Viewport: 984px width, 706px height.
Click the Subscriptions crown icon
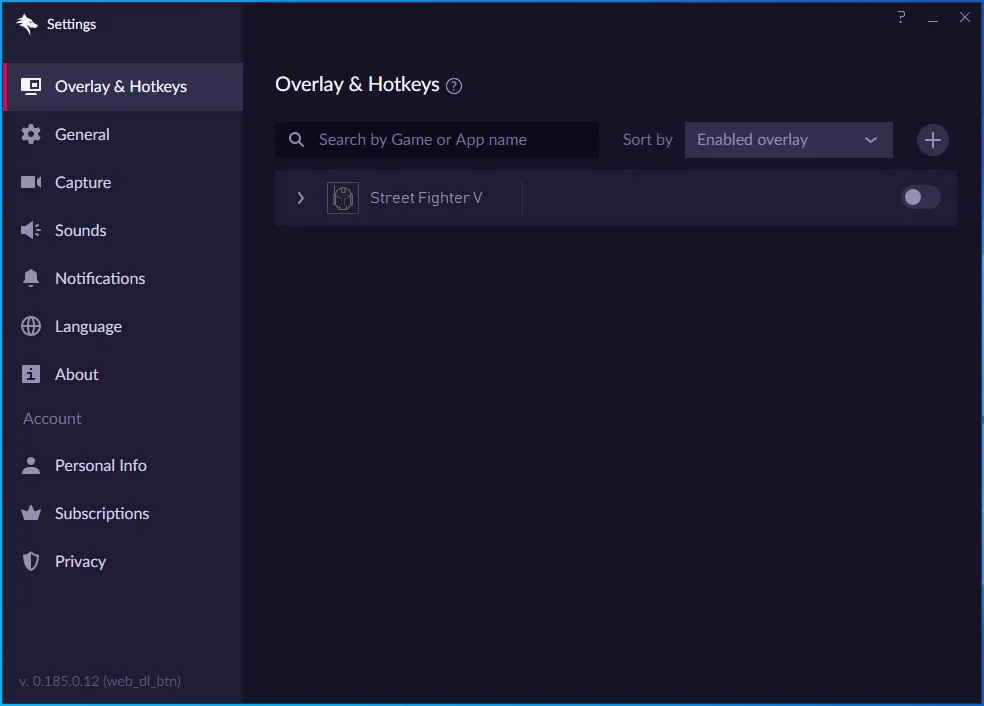coord(31,513)
